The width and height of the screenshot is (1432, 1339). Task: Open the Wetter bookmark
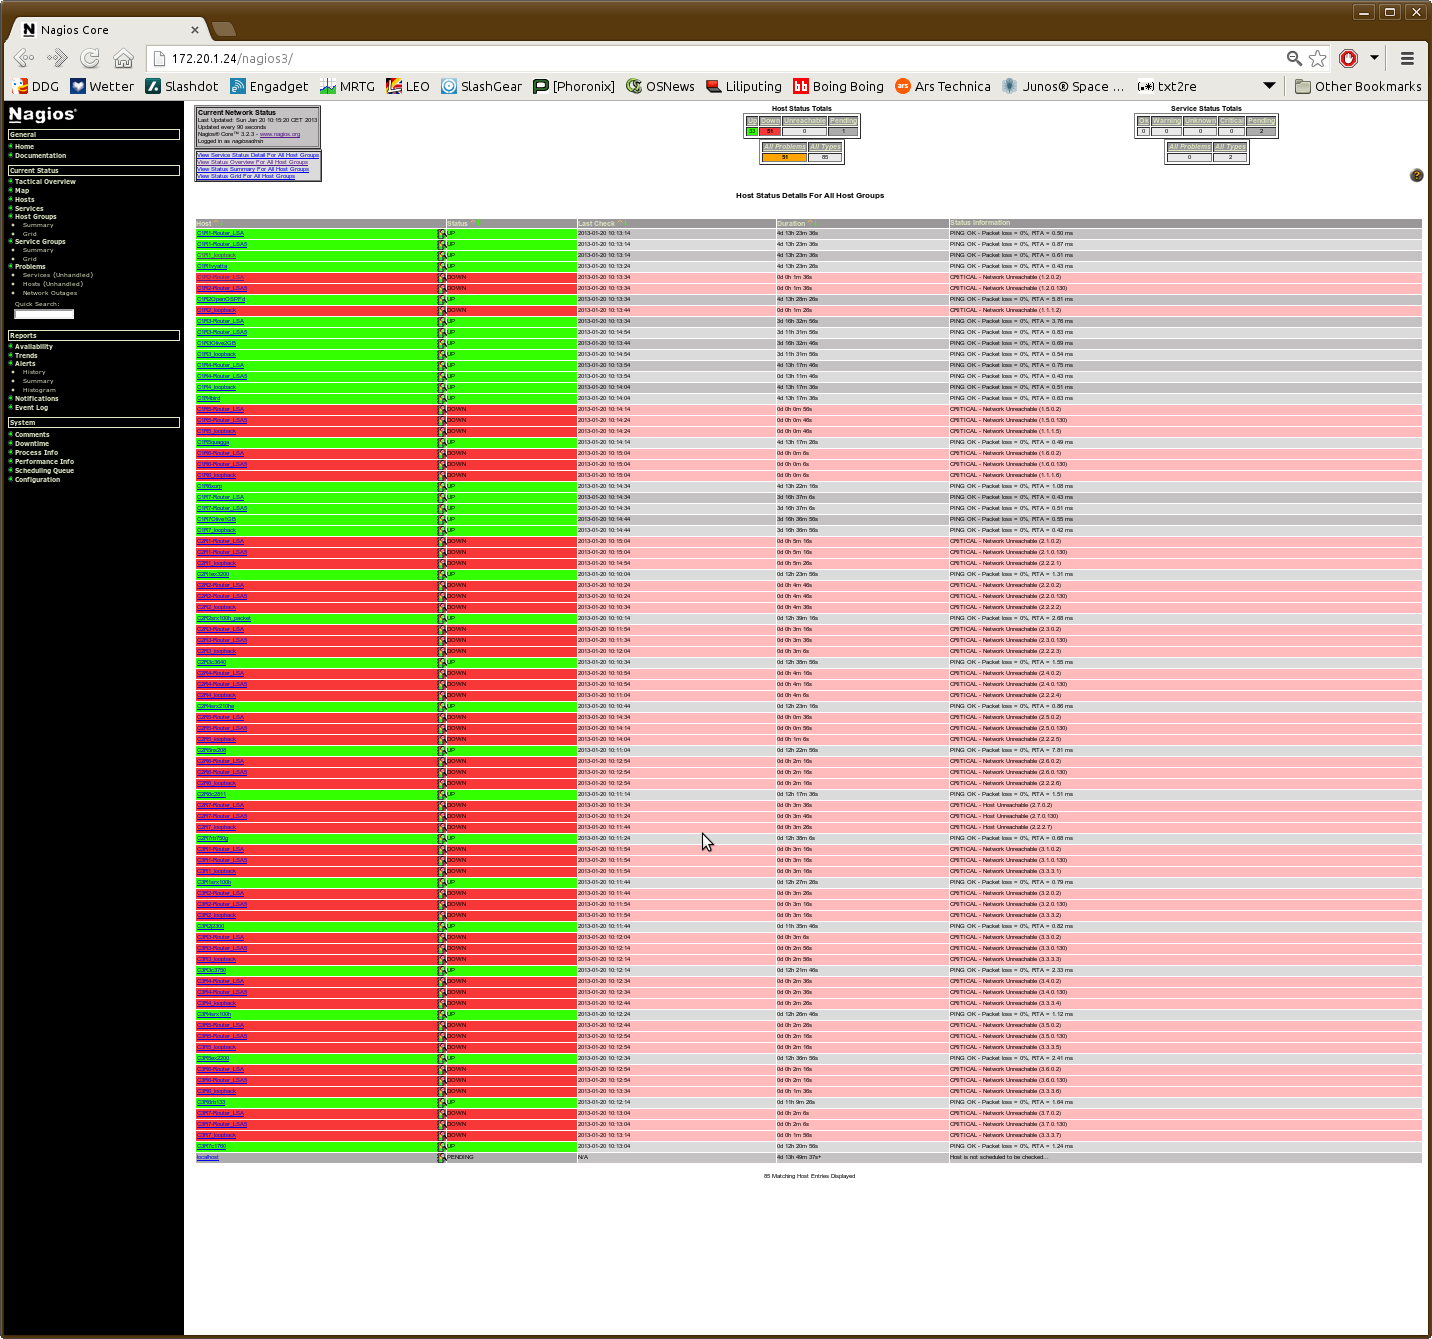tap(102, 86)
